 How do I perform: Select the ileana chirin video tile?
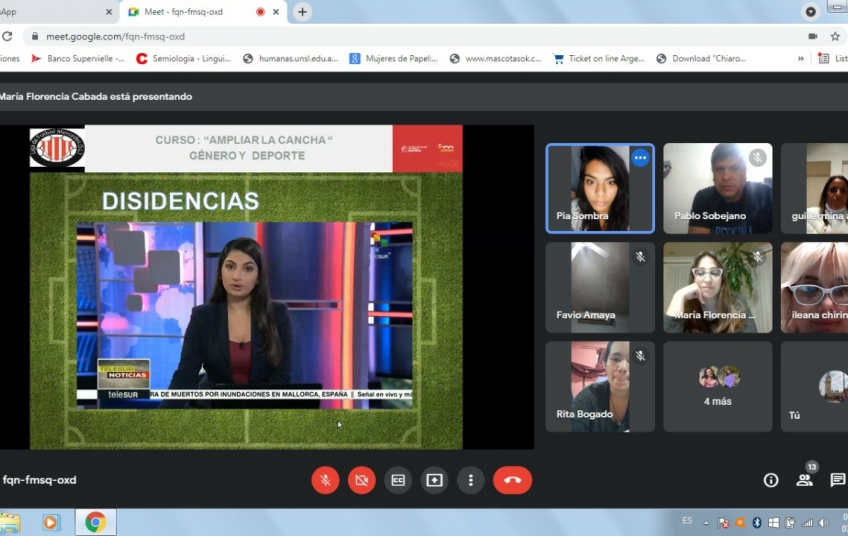(814, 287)
